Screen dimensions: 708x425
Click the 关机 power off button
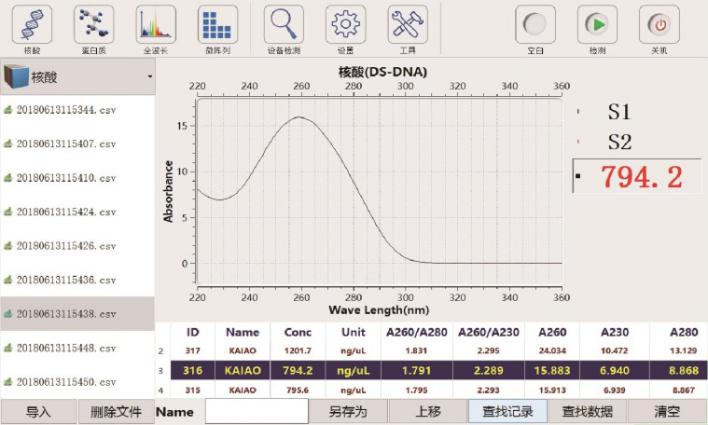pyautogui.click(x=659, y=25)
